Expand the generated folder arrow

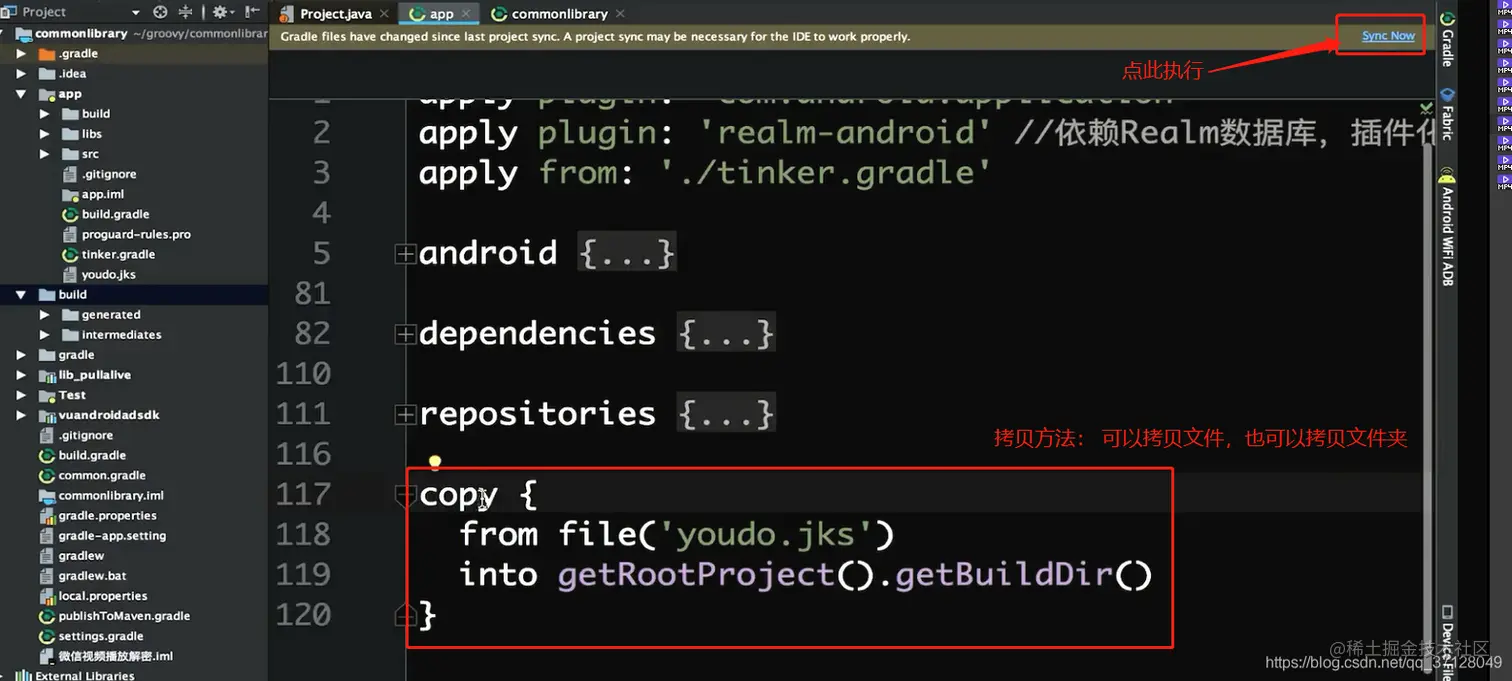coord(44,315)
